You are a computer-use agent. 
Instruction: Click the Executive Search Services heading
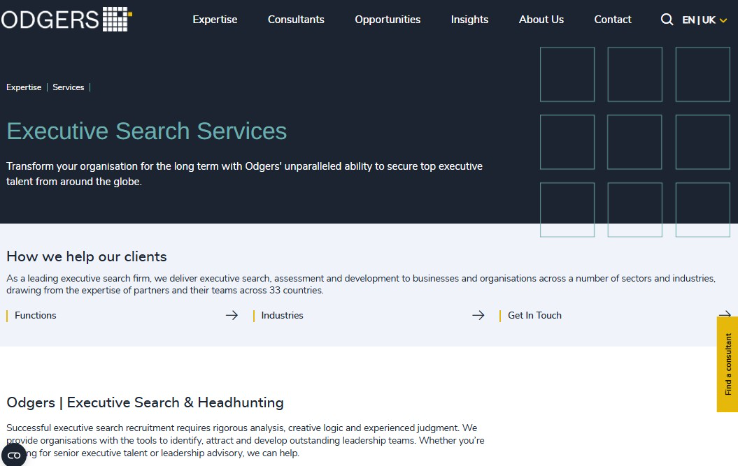[x=146, y=131]
